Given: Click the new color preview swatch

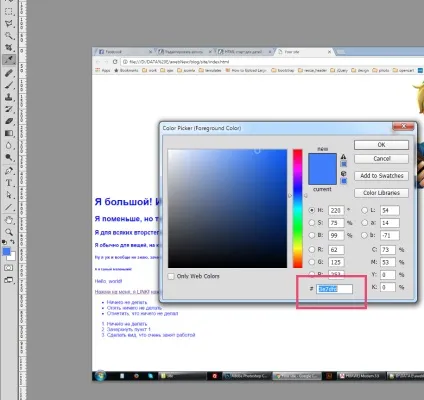Looking at the screenshot, I should 322,161.
